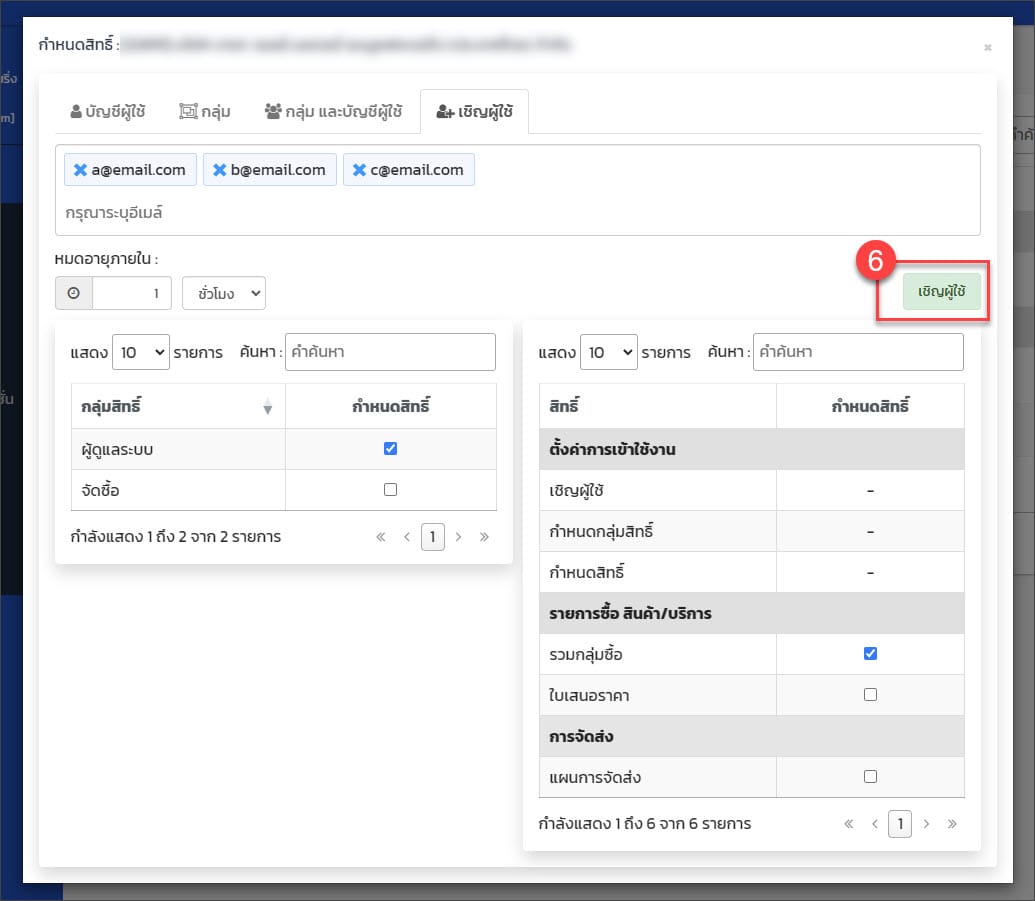Click the clock icon beside expiry field
1035x901 pixels.
73,293
